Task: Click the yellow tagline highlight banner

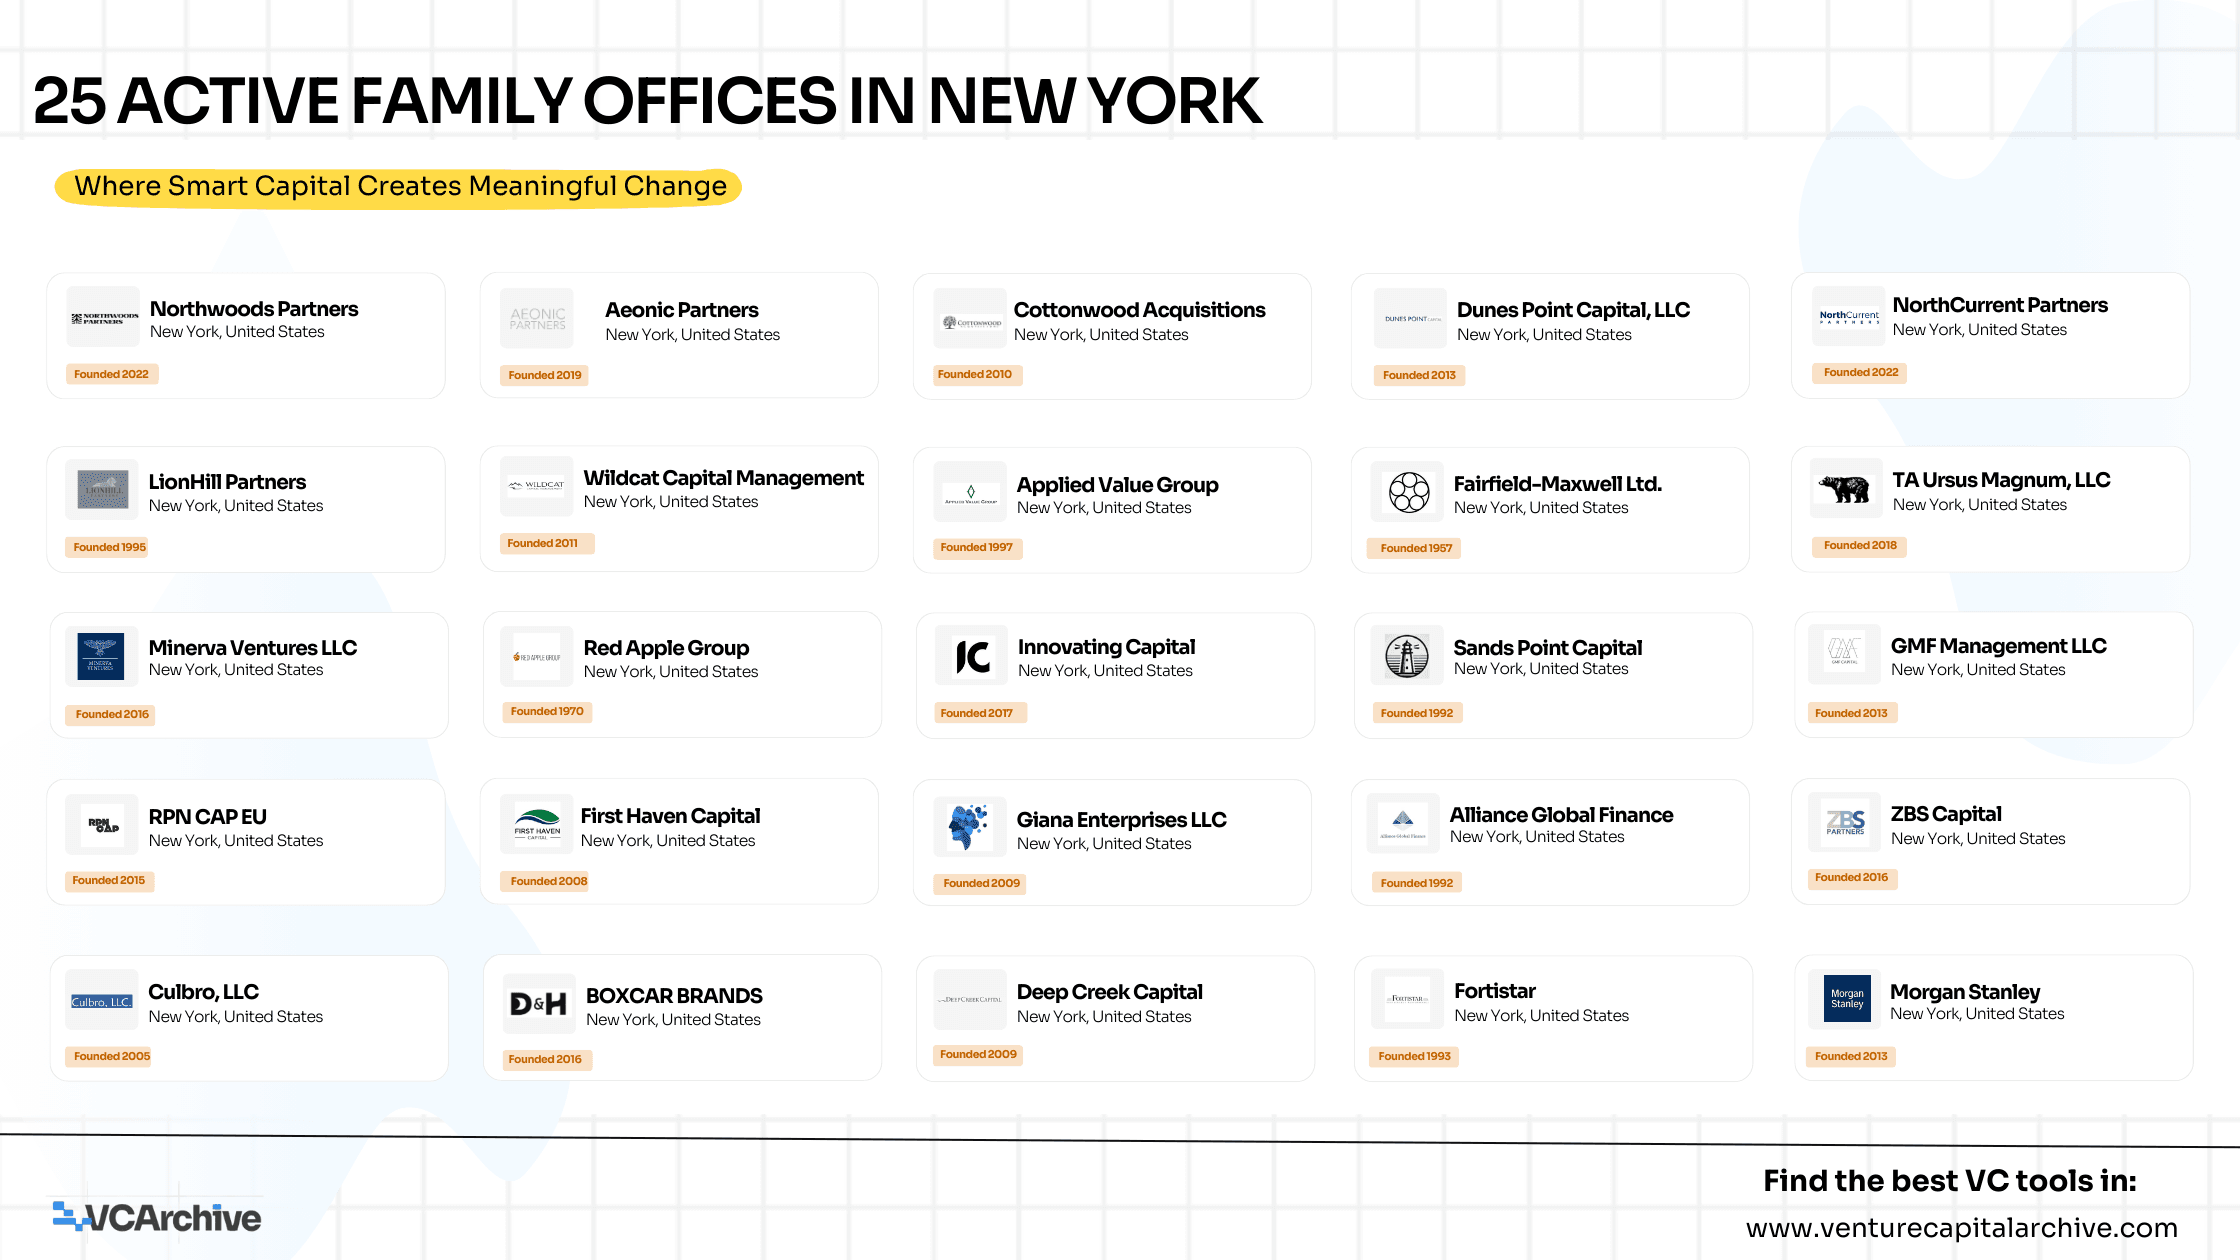Action: coord(399,187)
